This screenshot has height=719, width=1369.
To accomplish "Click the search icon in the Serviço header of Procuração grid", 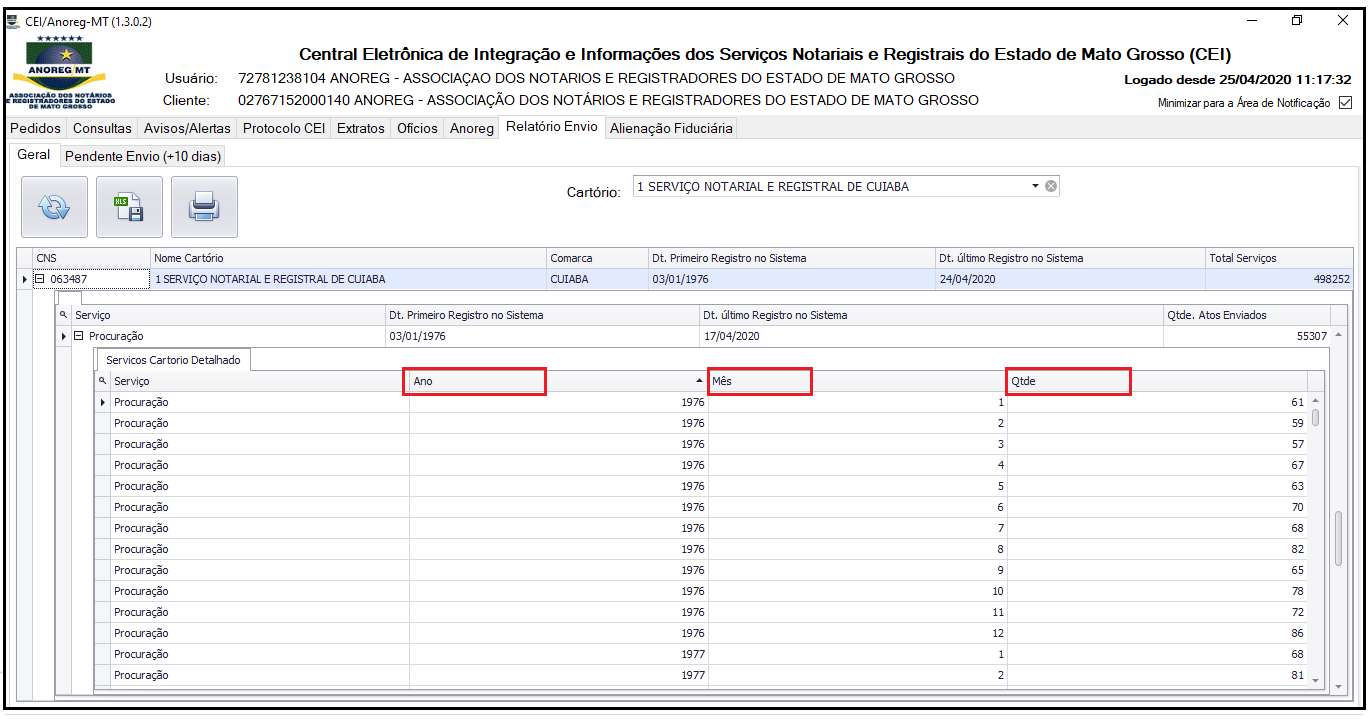I will click(x=65, y=315).
